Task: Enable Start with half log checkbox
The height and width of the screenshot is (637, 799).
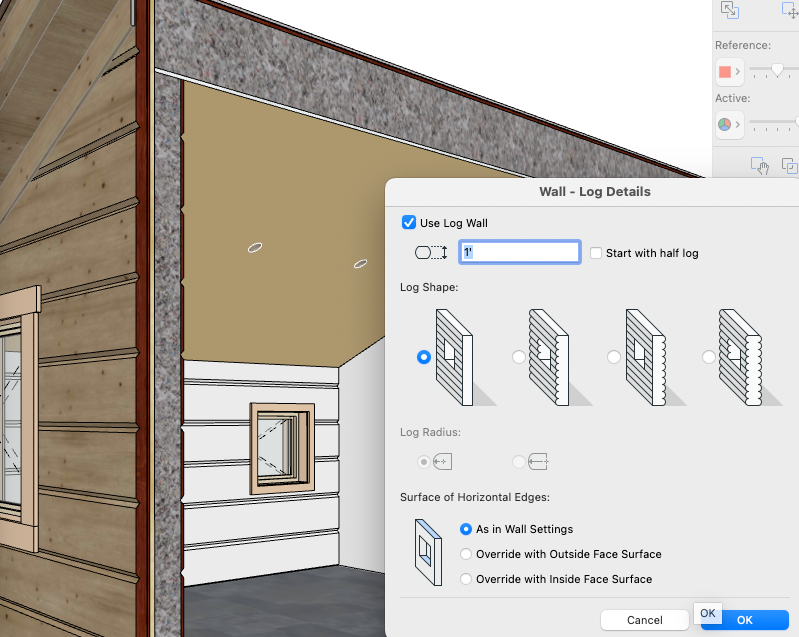Action: 596,253
